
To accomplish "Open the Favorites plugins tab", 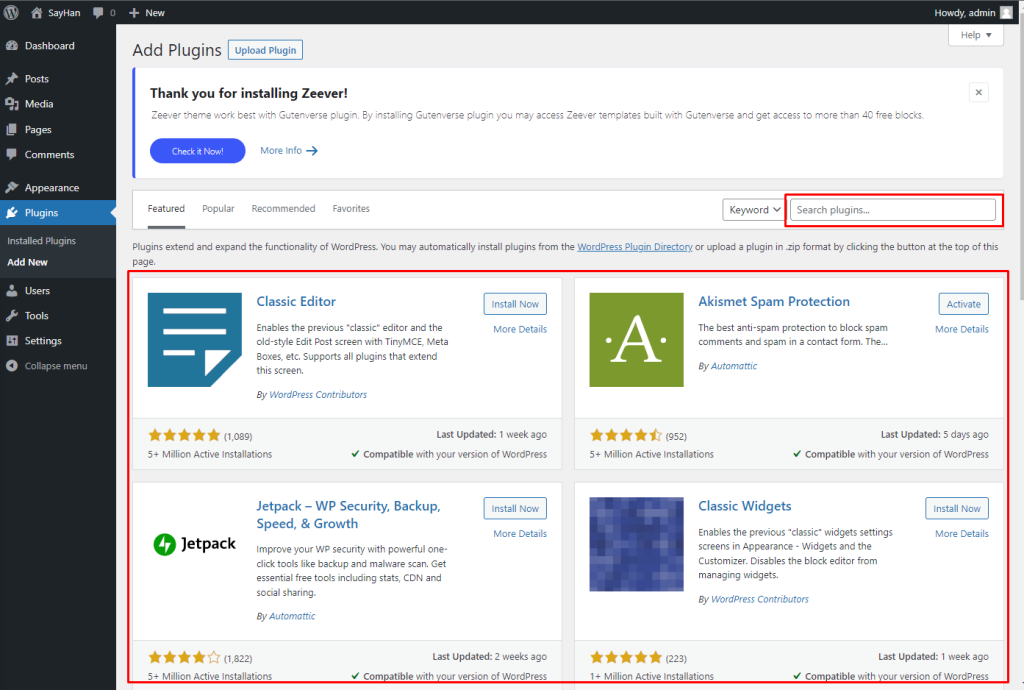I will click(351, 208).
